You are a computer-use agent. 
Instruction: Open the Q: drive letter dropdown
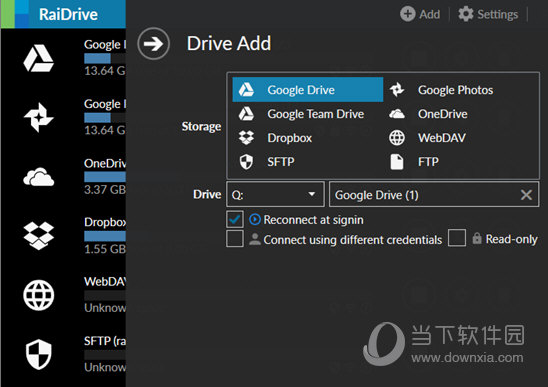(275, 194)
